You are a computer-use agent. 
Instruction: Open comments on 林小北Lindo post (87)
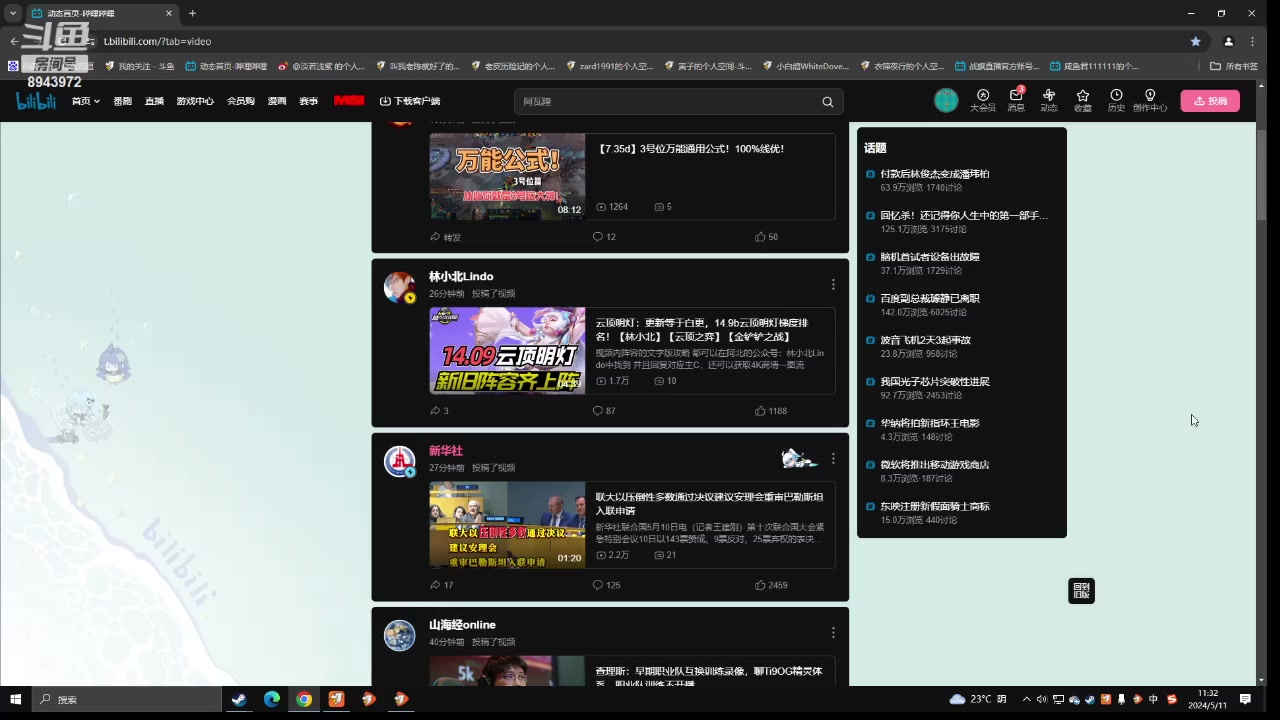click(604, 411)
